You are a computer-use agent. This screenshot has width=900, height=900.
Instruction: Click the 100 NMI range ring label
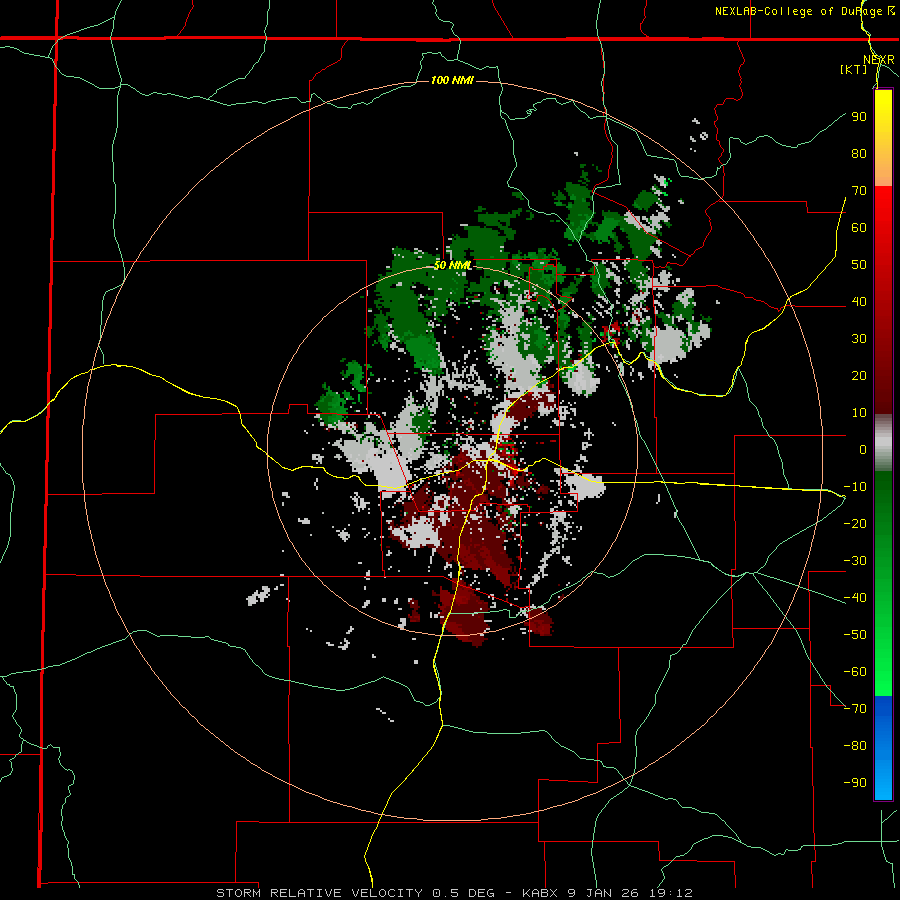point(452,80)
